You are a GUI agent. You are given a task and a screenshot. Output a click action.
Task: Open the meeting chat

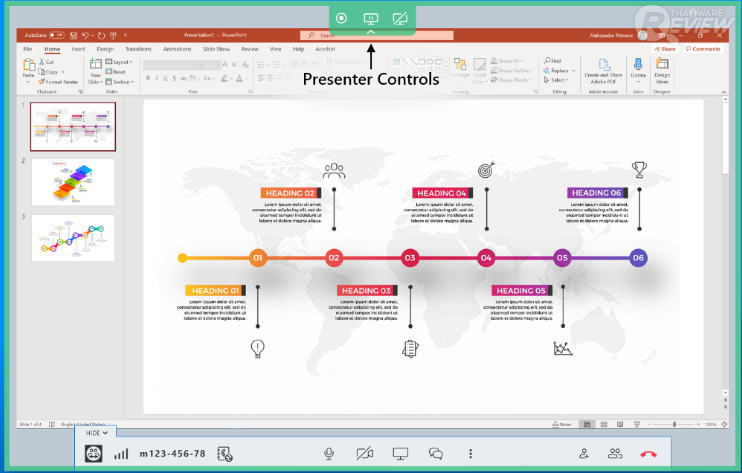[x=436, y=454]
